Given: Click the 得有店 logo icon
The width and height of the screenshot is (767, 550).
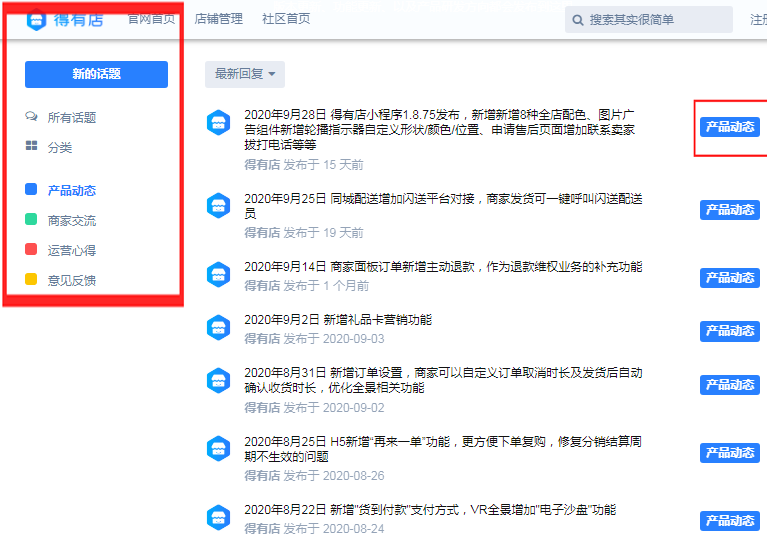Looking at the screenshot, I should [x=36, y=20].
